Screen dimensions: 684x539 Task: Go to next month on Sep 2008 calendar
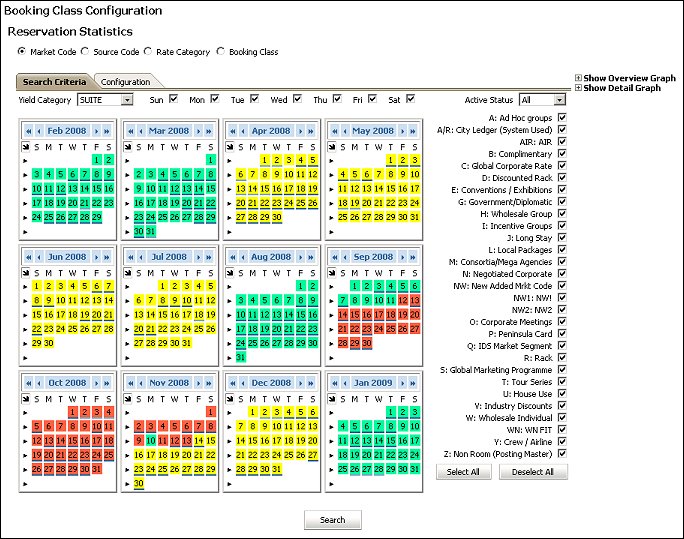[400, 257]
